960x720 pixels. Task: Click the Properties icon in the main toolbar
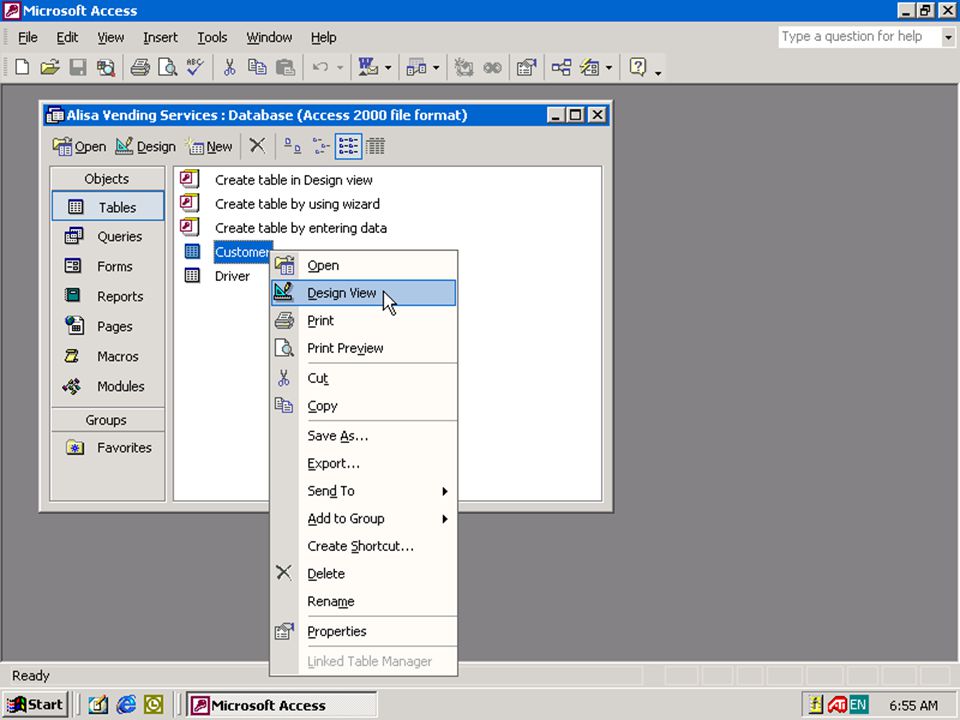point(527,67)
